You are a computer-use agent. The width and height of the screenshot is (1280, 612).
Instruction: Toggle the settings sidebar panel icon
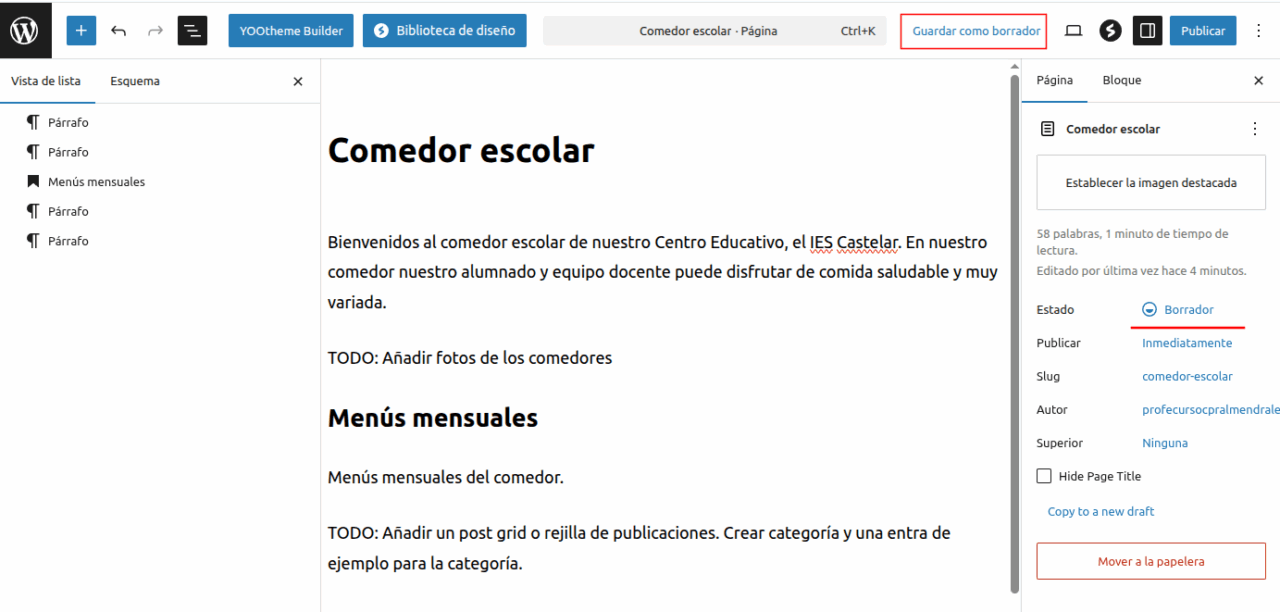[1147, 31]
